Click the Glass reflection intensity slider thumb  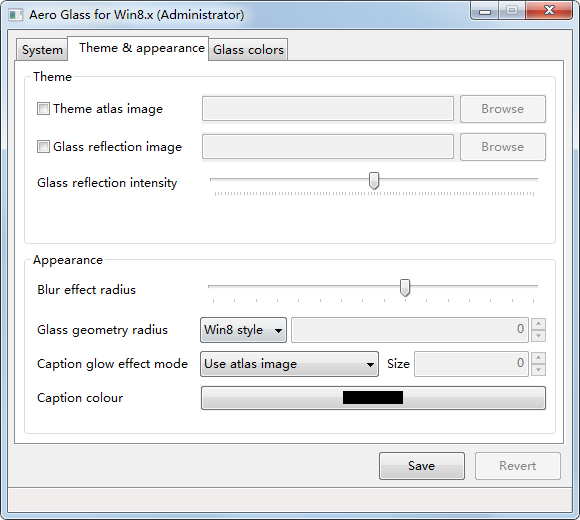click(374, 180)
